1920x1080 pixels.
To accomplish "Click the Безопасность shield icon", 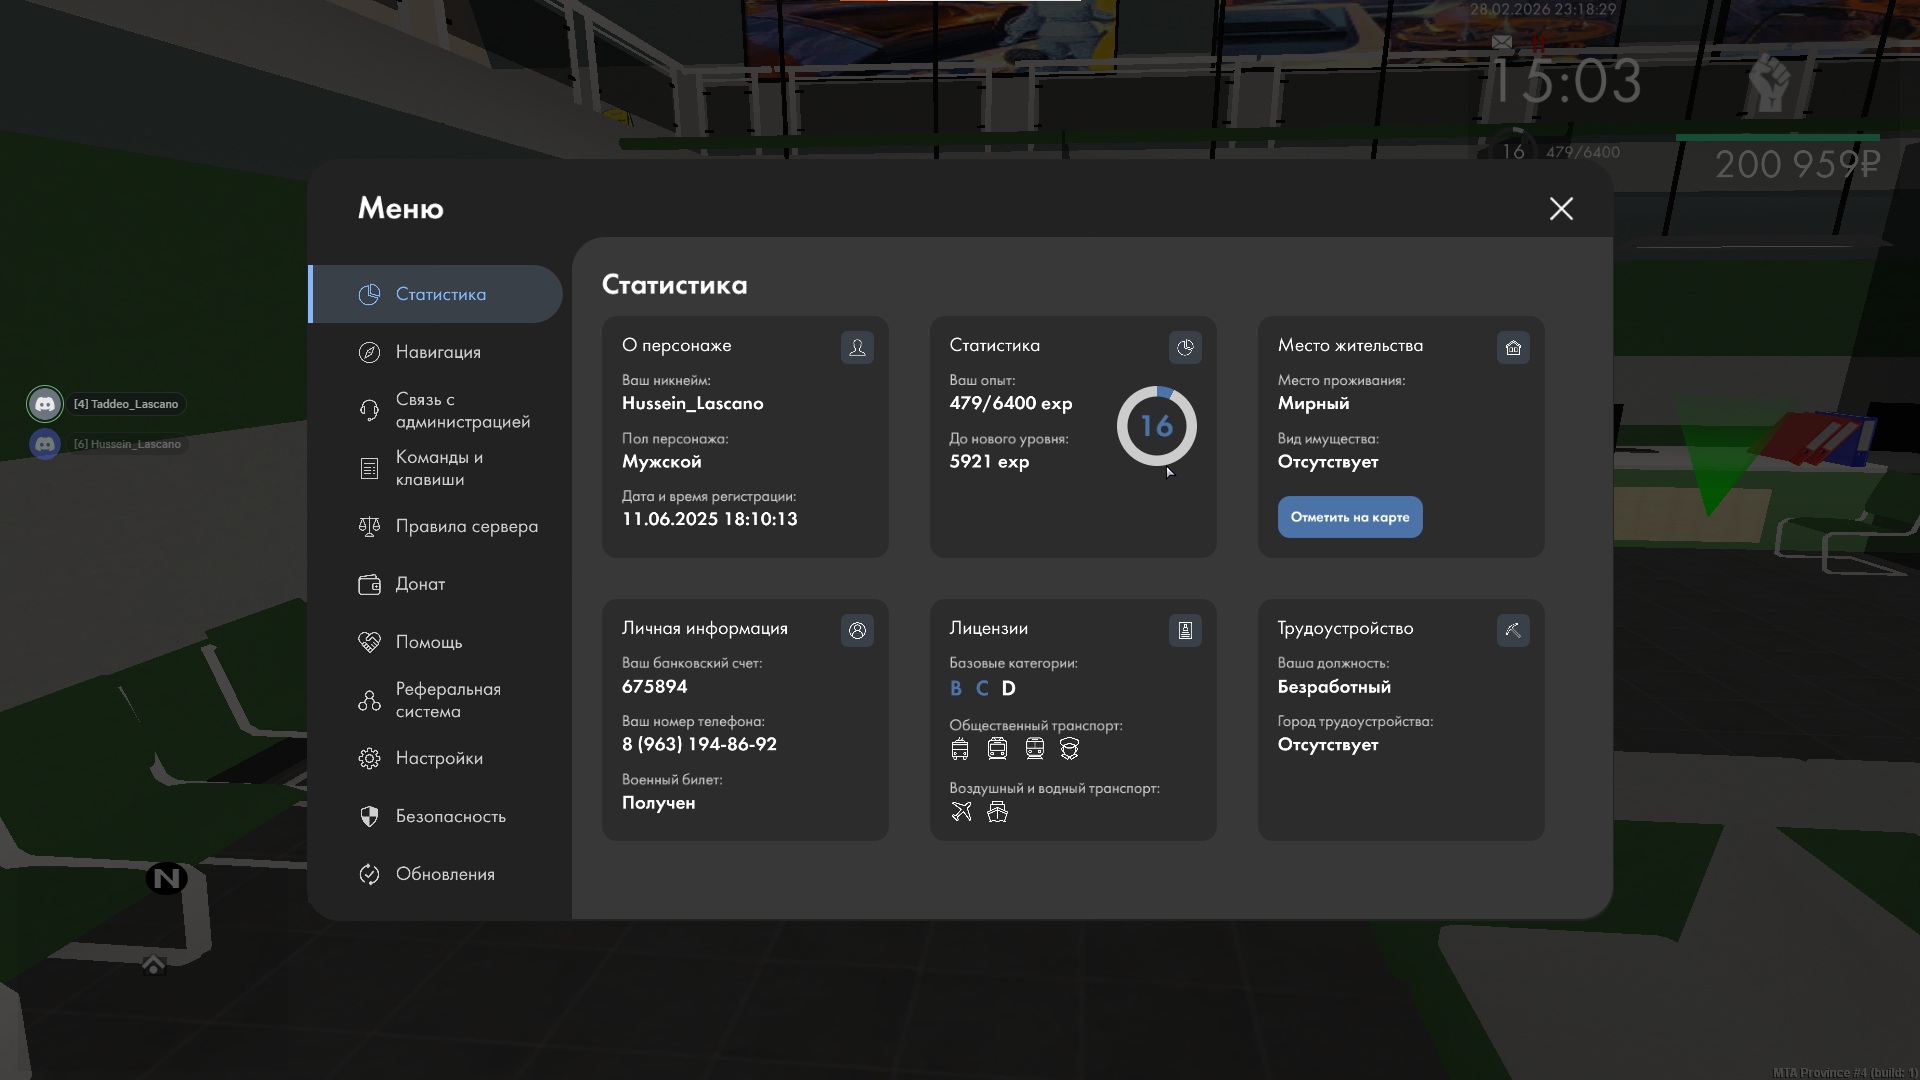I will (369, 817).
